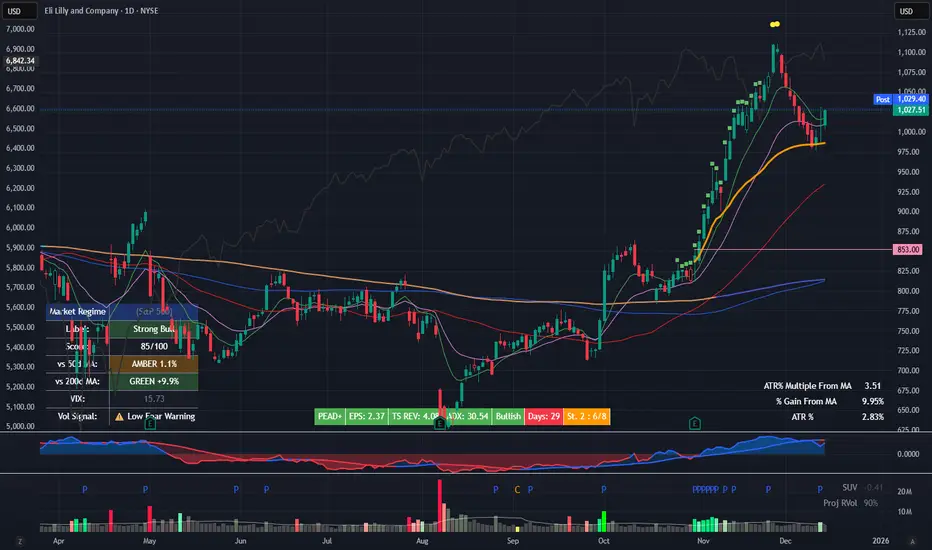The image size is (932, 550).
Task: Click the orange St. 2 : 6/8 cell
Action: (587, 416)
